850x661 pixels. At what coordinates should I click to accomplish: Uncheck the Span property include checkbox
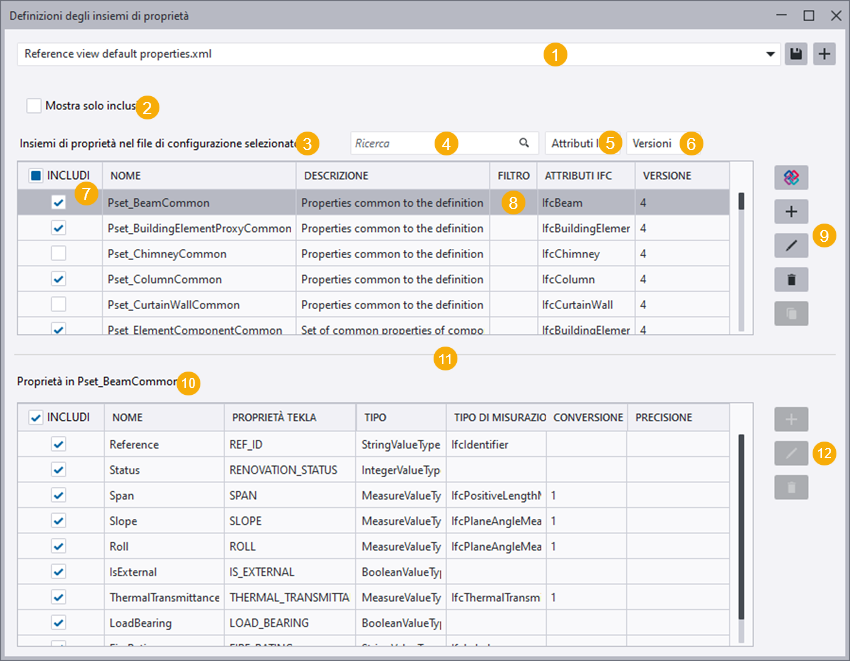coord(59,495)
